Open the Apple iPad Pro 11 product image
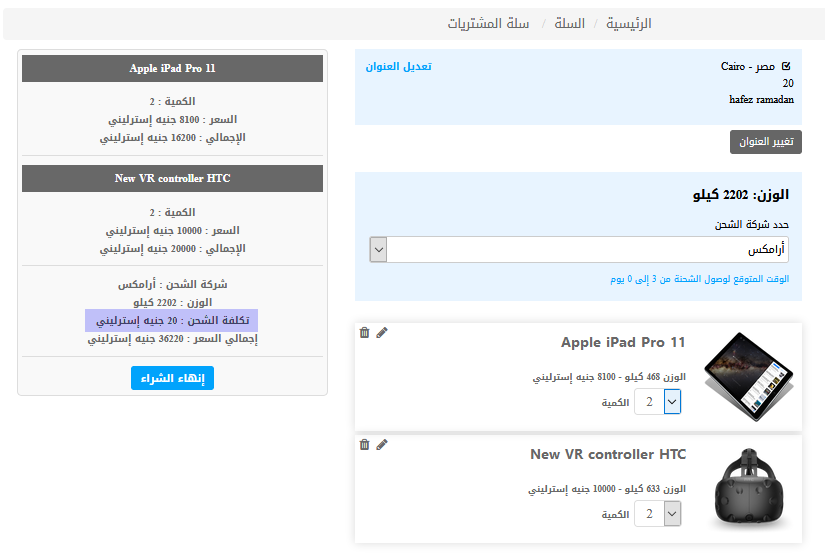 748,377
